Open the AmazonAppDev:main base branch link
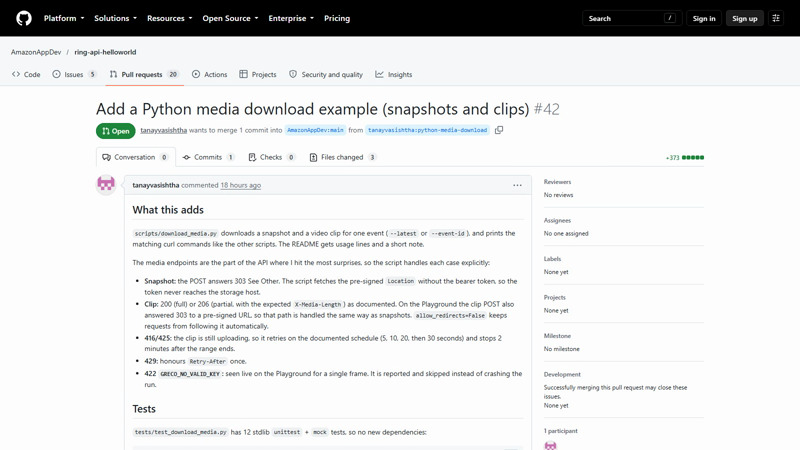Screen dimensions: 800x450 (x=315, y=130)
